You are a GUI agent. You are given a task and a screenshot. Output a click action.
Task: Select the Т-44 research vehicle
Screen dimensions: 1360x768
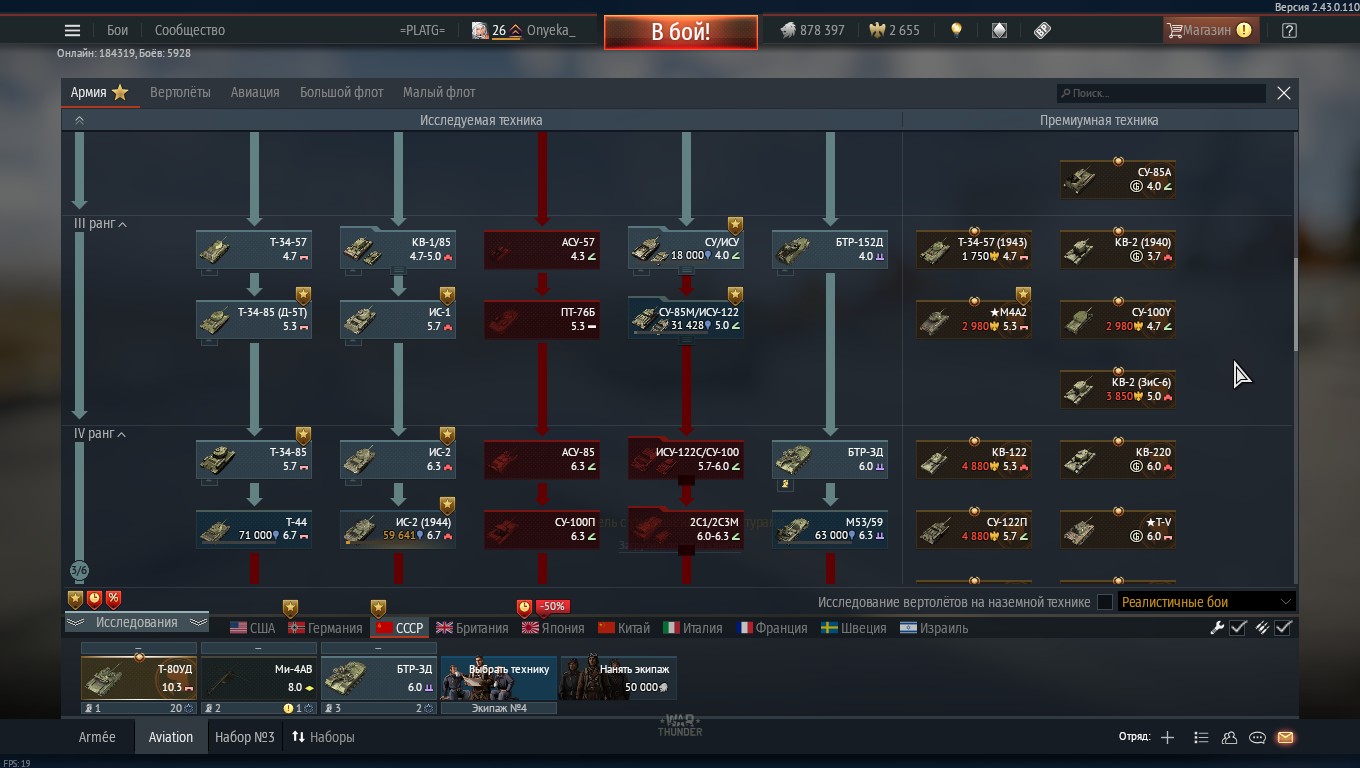click(x=254, y=529)
